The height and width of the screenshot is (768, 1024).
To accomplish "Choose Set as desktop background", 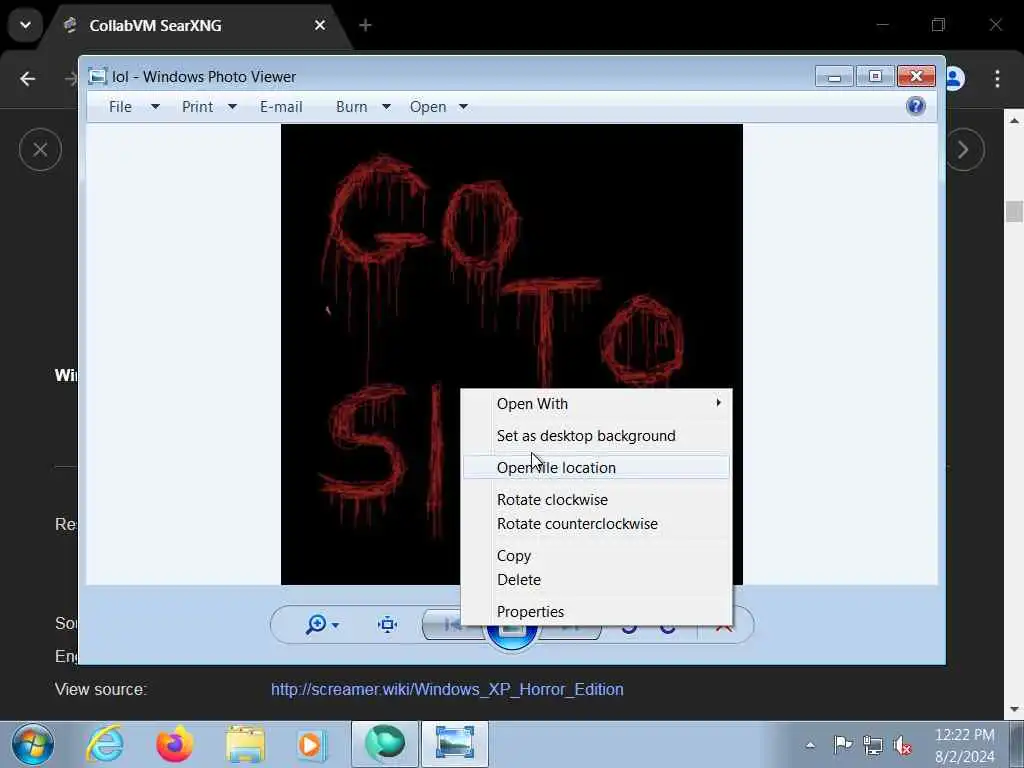I will click(x=596, y=436).
